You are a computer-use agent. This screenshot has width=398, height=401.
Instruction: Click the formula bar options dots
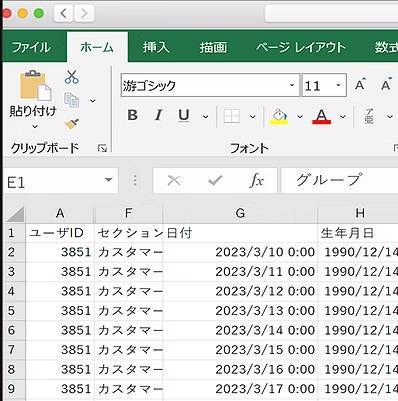[135, 180]
